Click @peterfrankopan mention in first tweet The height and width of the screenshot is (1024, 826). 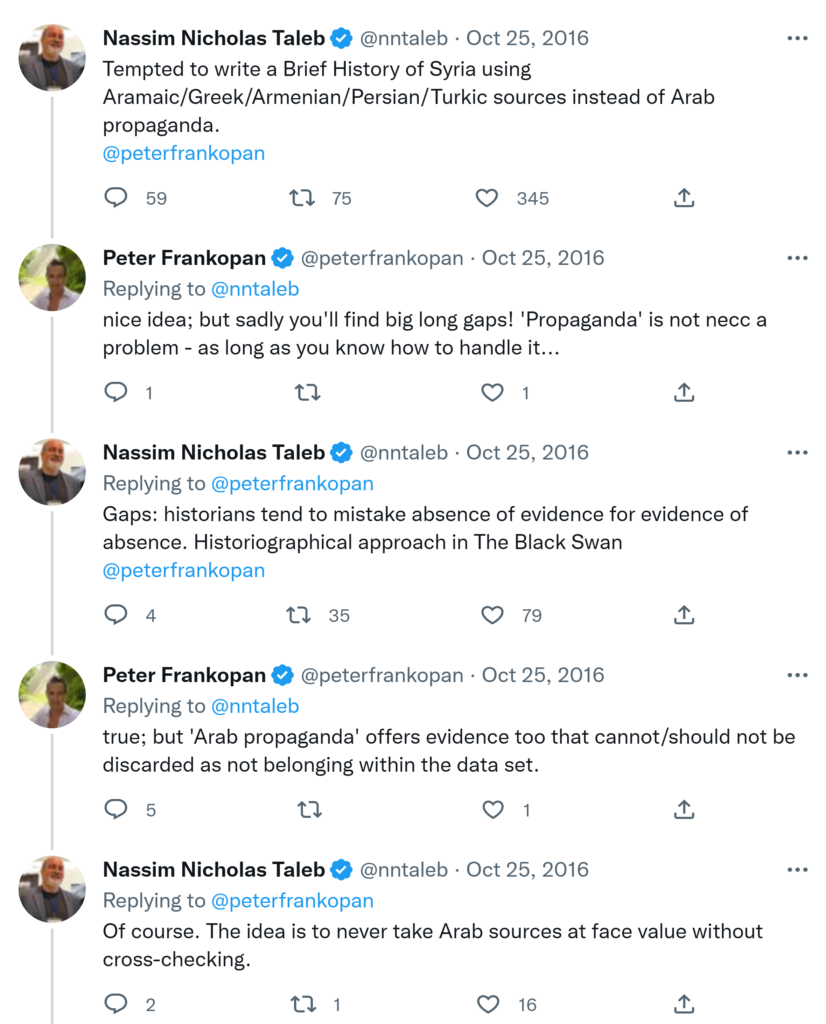tap(183, 154)
